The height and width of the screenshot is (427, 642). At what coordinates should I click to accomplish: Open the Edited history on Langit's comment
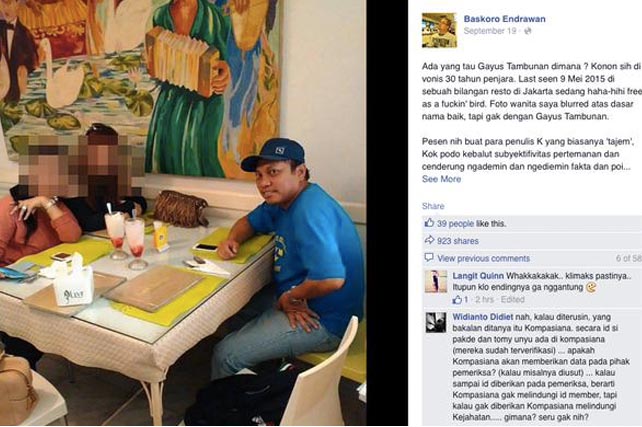click(513, 300)
